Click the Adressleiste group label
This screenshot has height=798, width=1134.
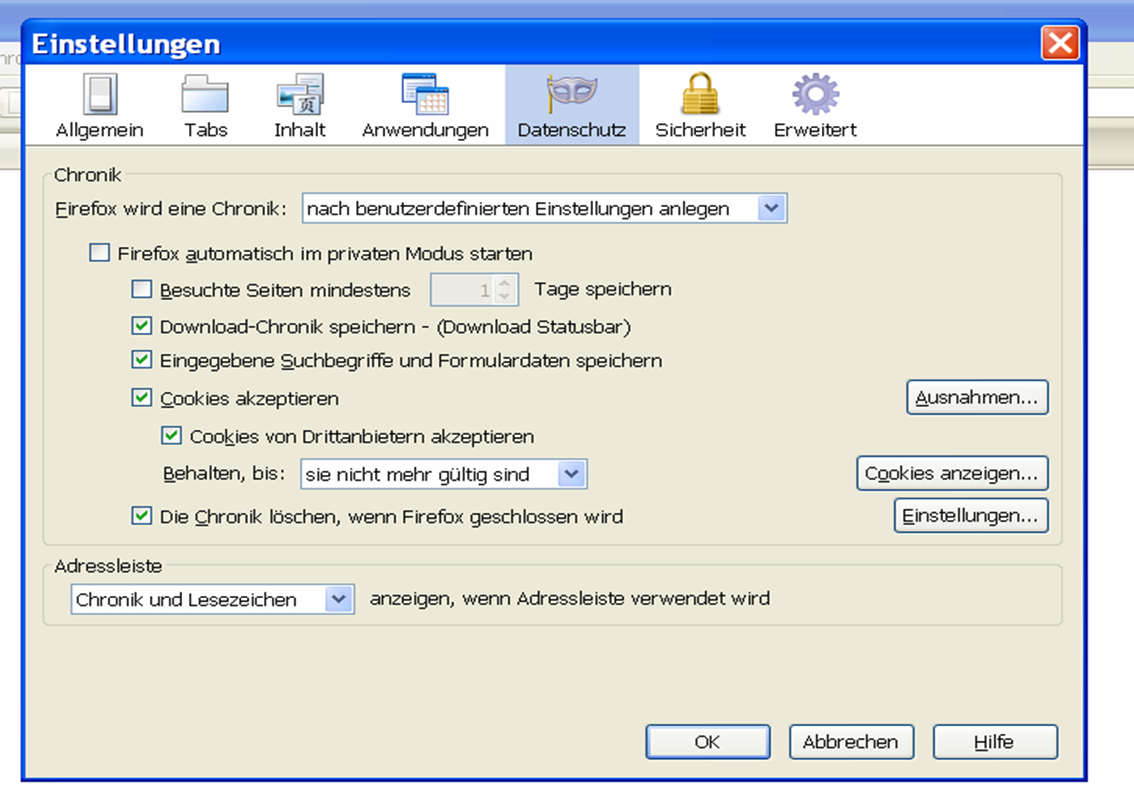point(108,566)
